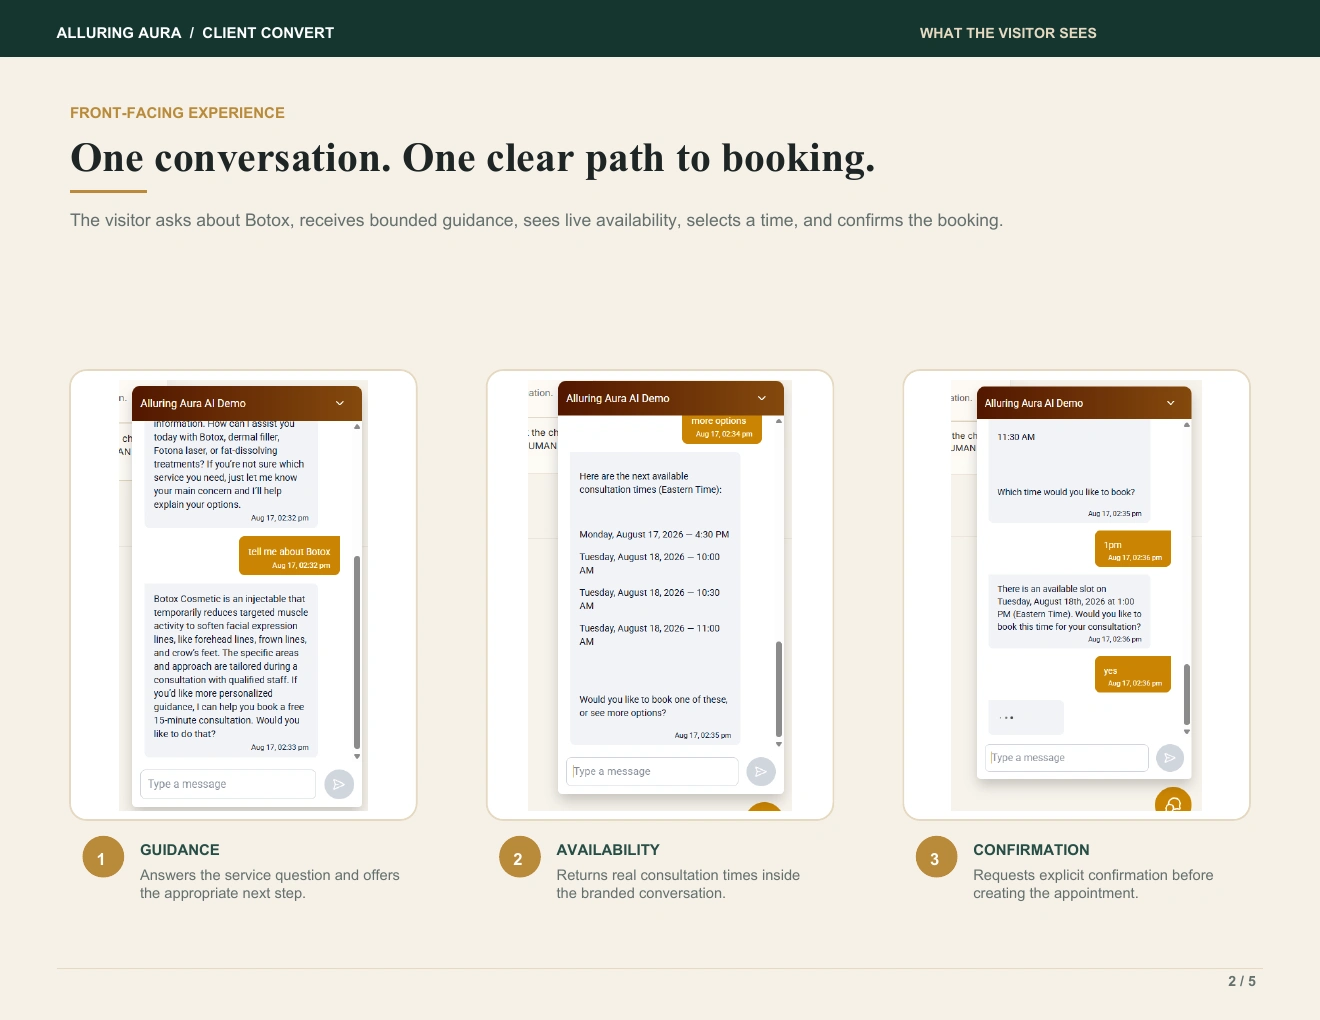Screen dimensions: 1320x1020
Task: Collapse the Guidance chat widget chevron
Action: click(x=340, y=404)
